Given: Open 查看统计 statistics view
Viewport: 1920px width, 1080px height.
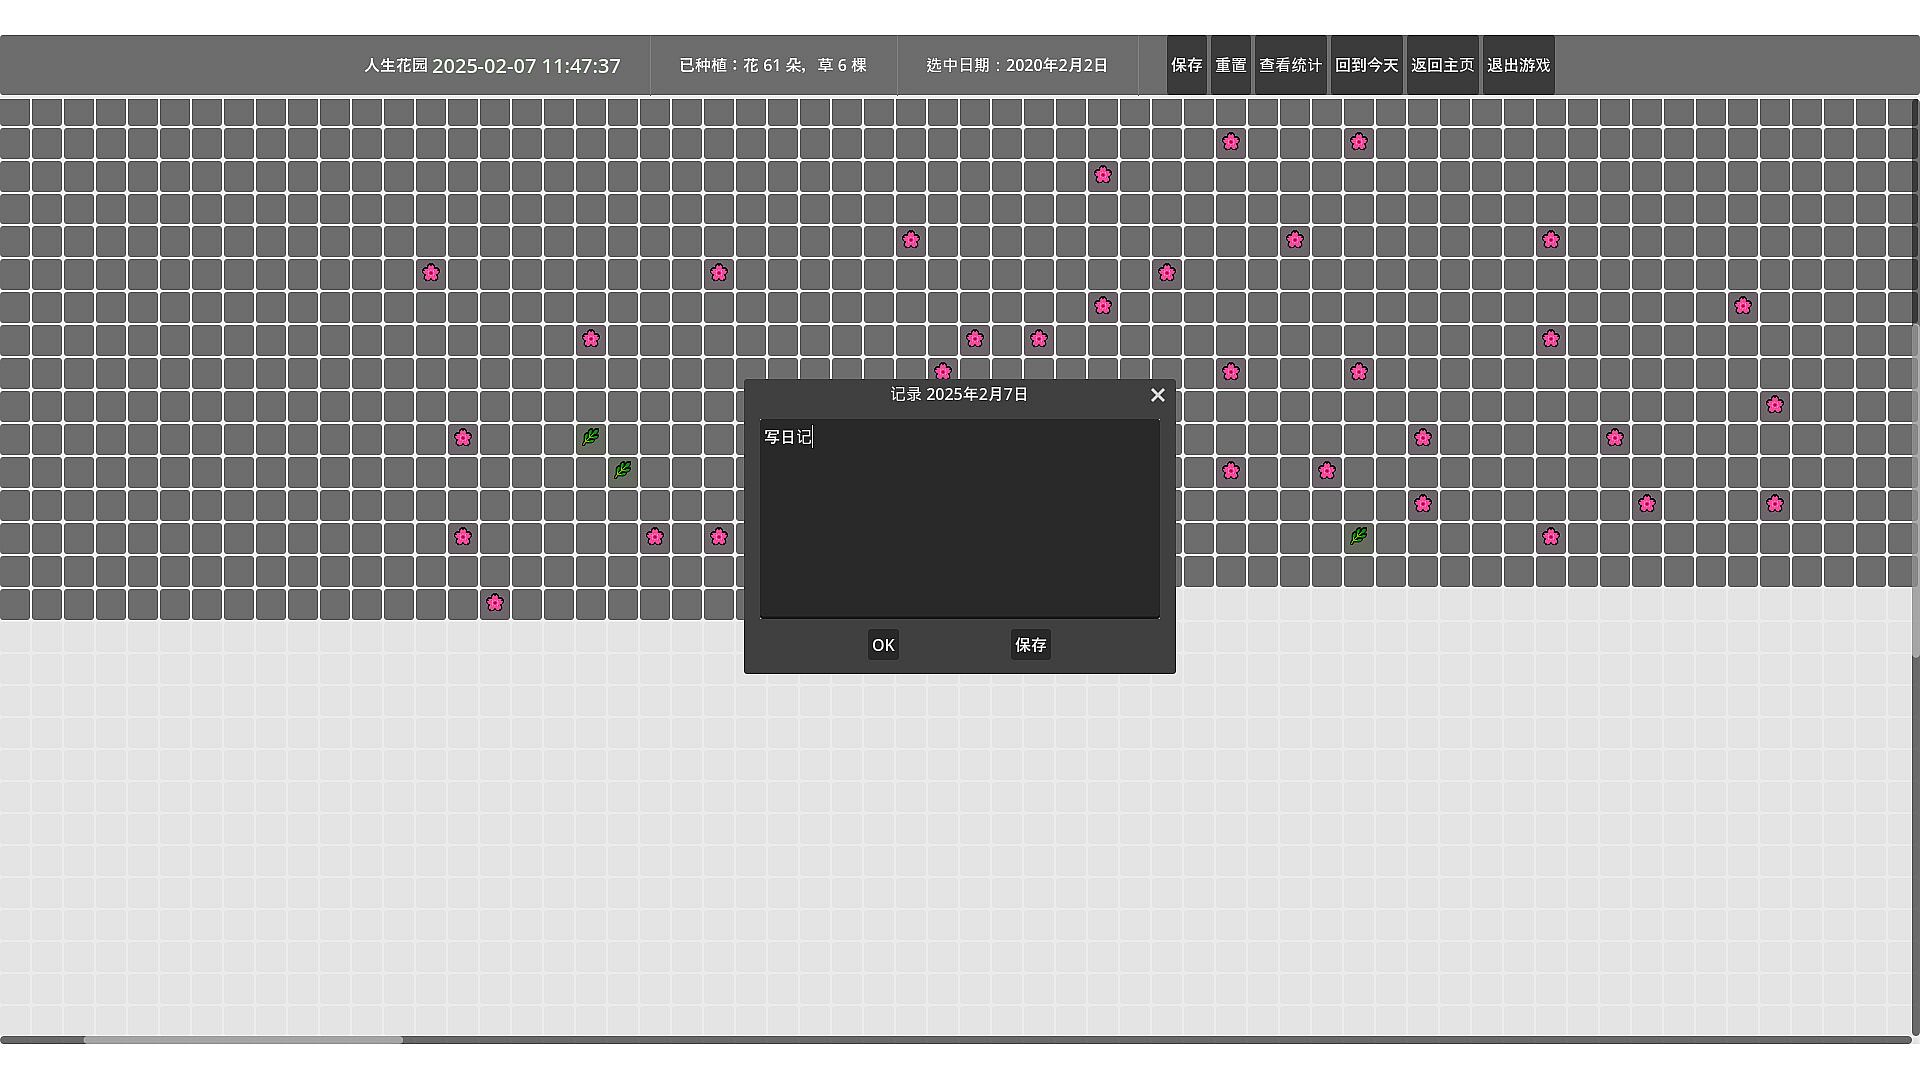Looking at the screenshot, I should click(1290, 65).
